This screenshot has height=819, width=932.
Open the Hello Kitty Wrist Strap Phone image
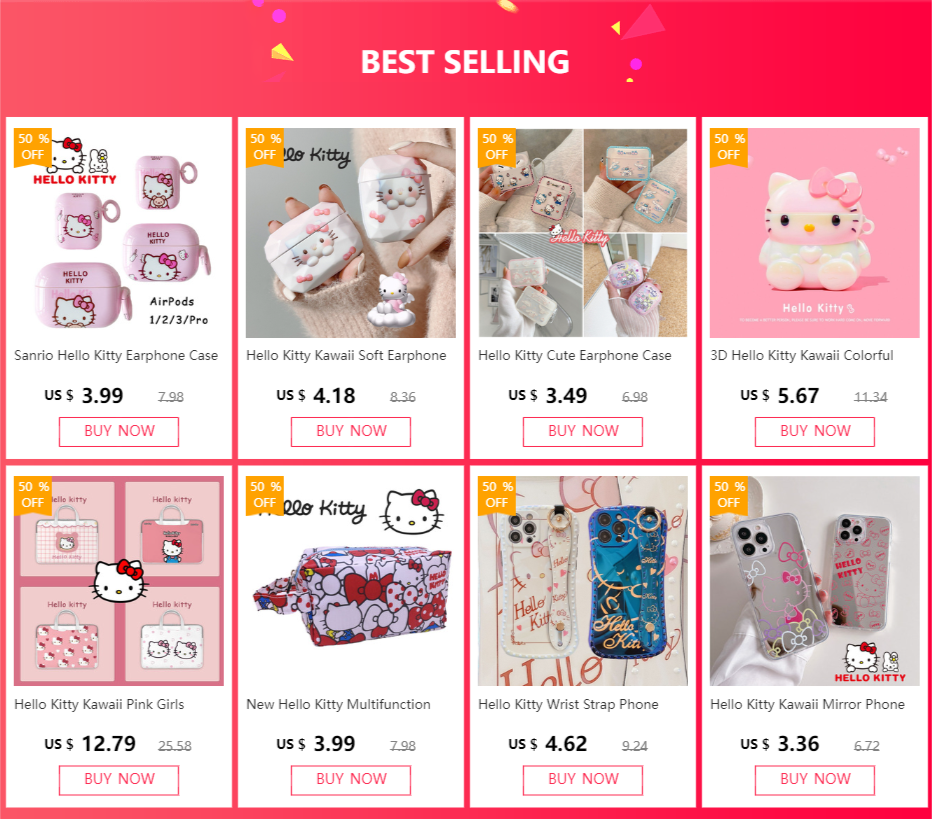point(582,581)
